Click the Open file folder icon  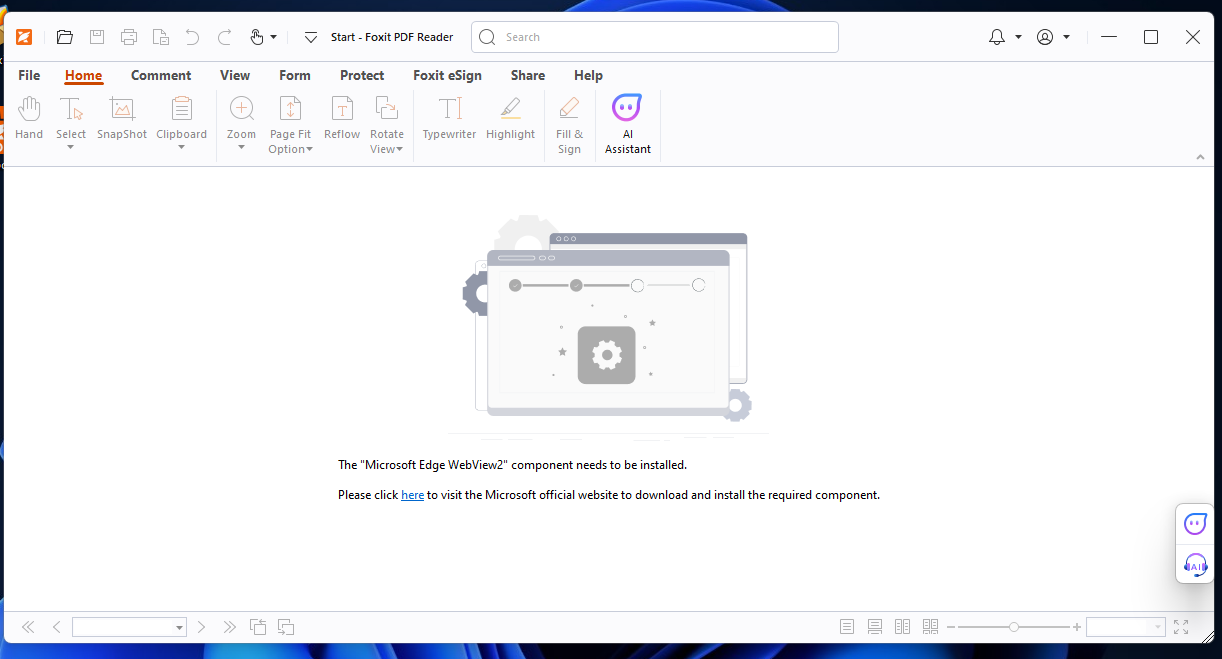point(65,37)
